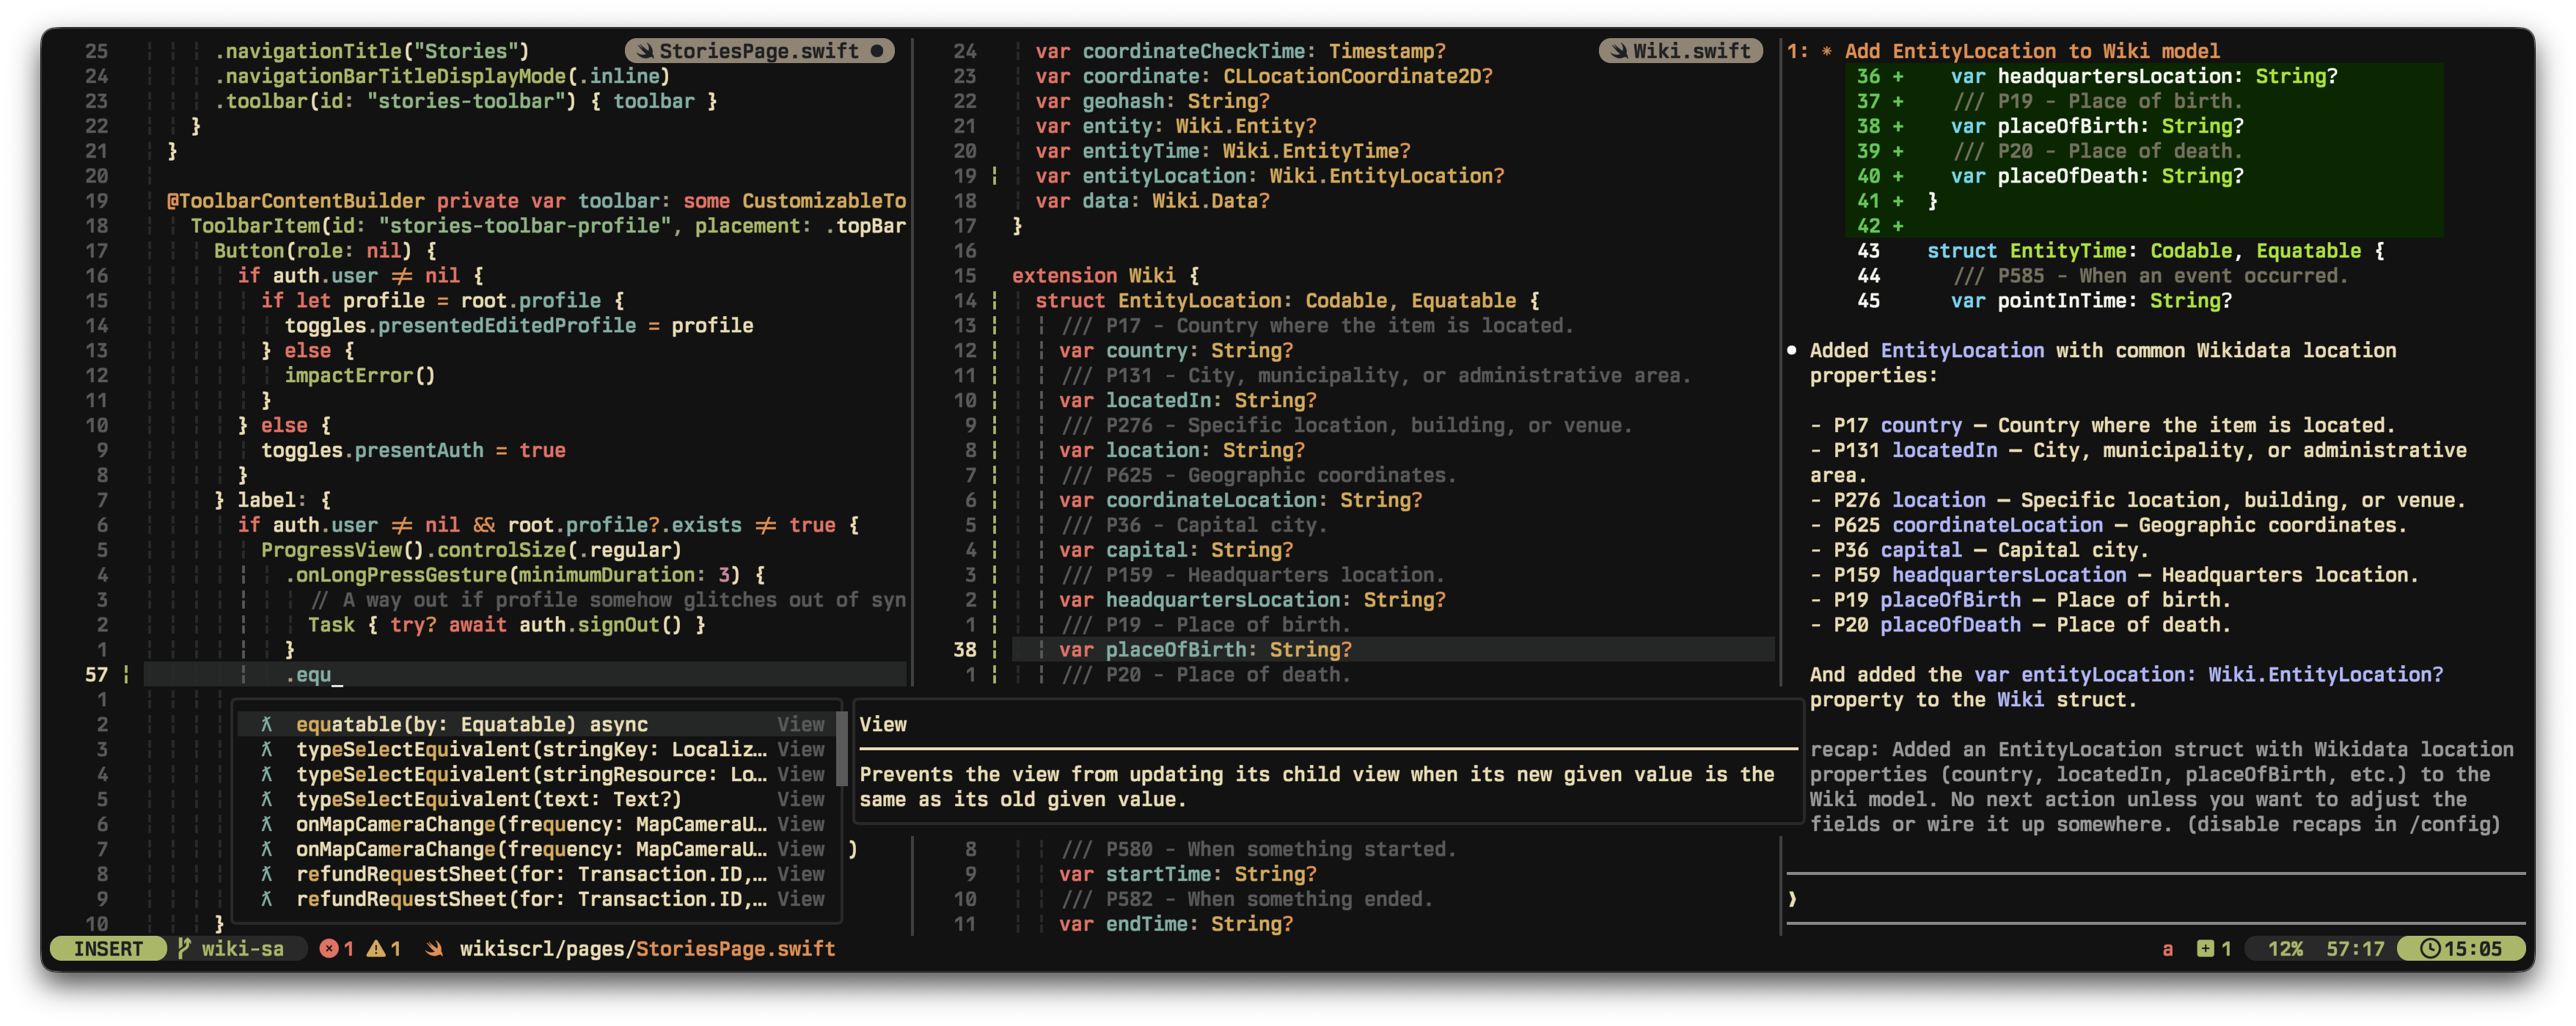This screenshot has height=1026, width=2576.
Task: Click the INSERT mode indicator
Action: tap(108, 948)
